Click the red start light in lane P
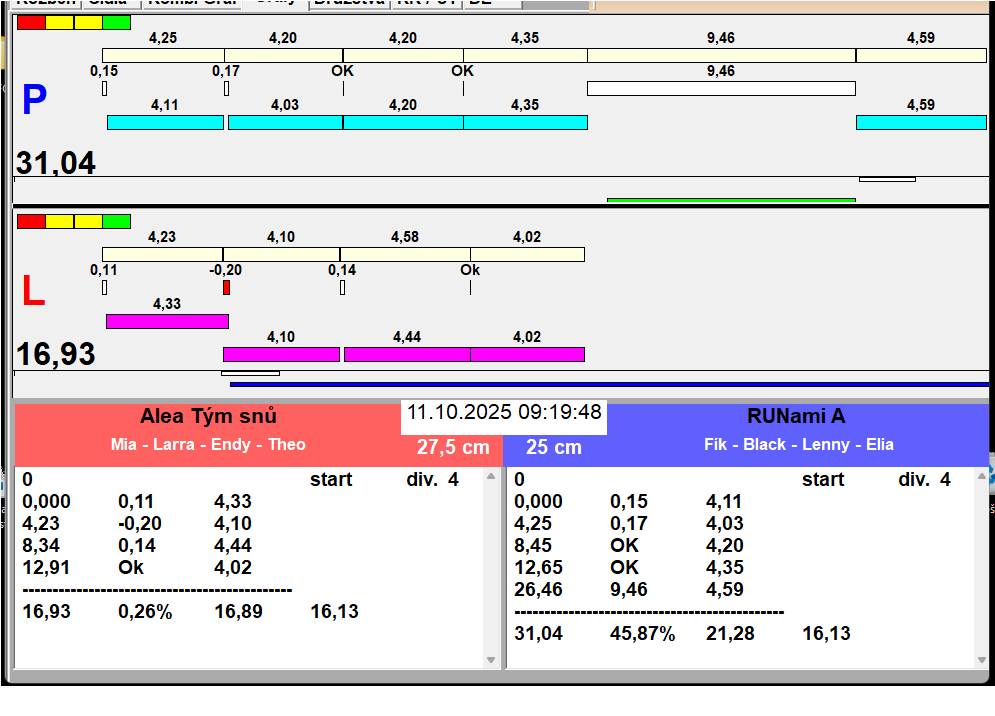The height and width of the screenshot is (716, 995). (x=31, y=22)
